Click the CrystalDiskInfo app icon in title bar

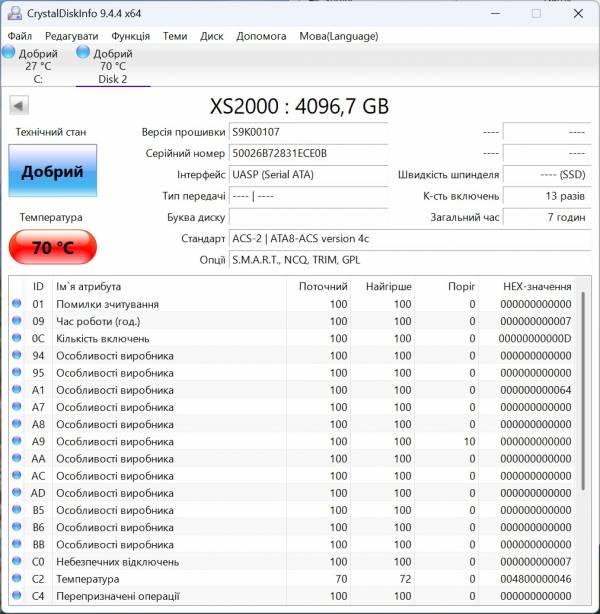click(x=15, y=13)
